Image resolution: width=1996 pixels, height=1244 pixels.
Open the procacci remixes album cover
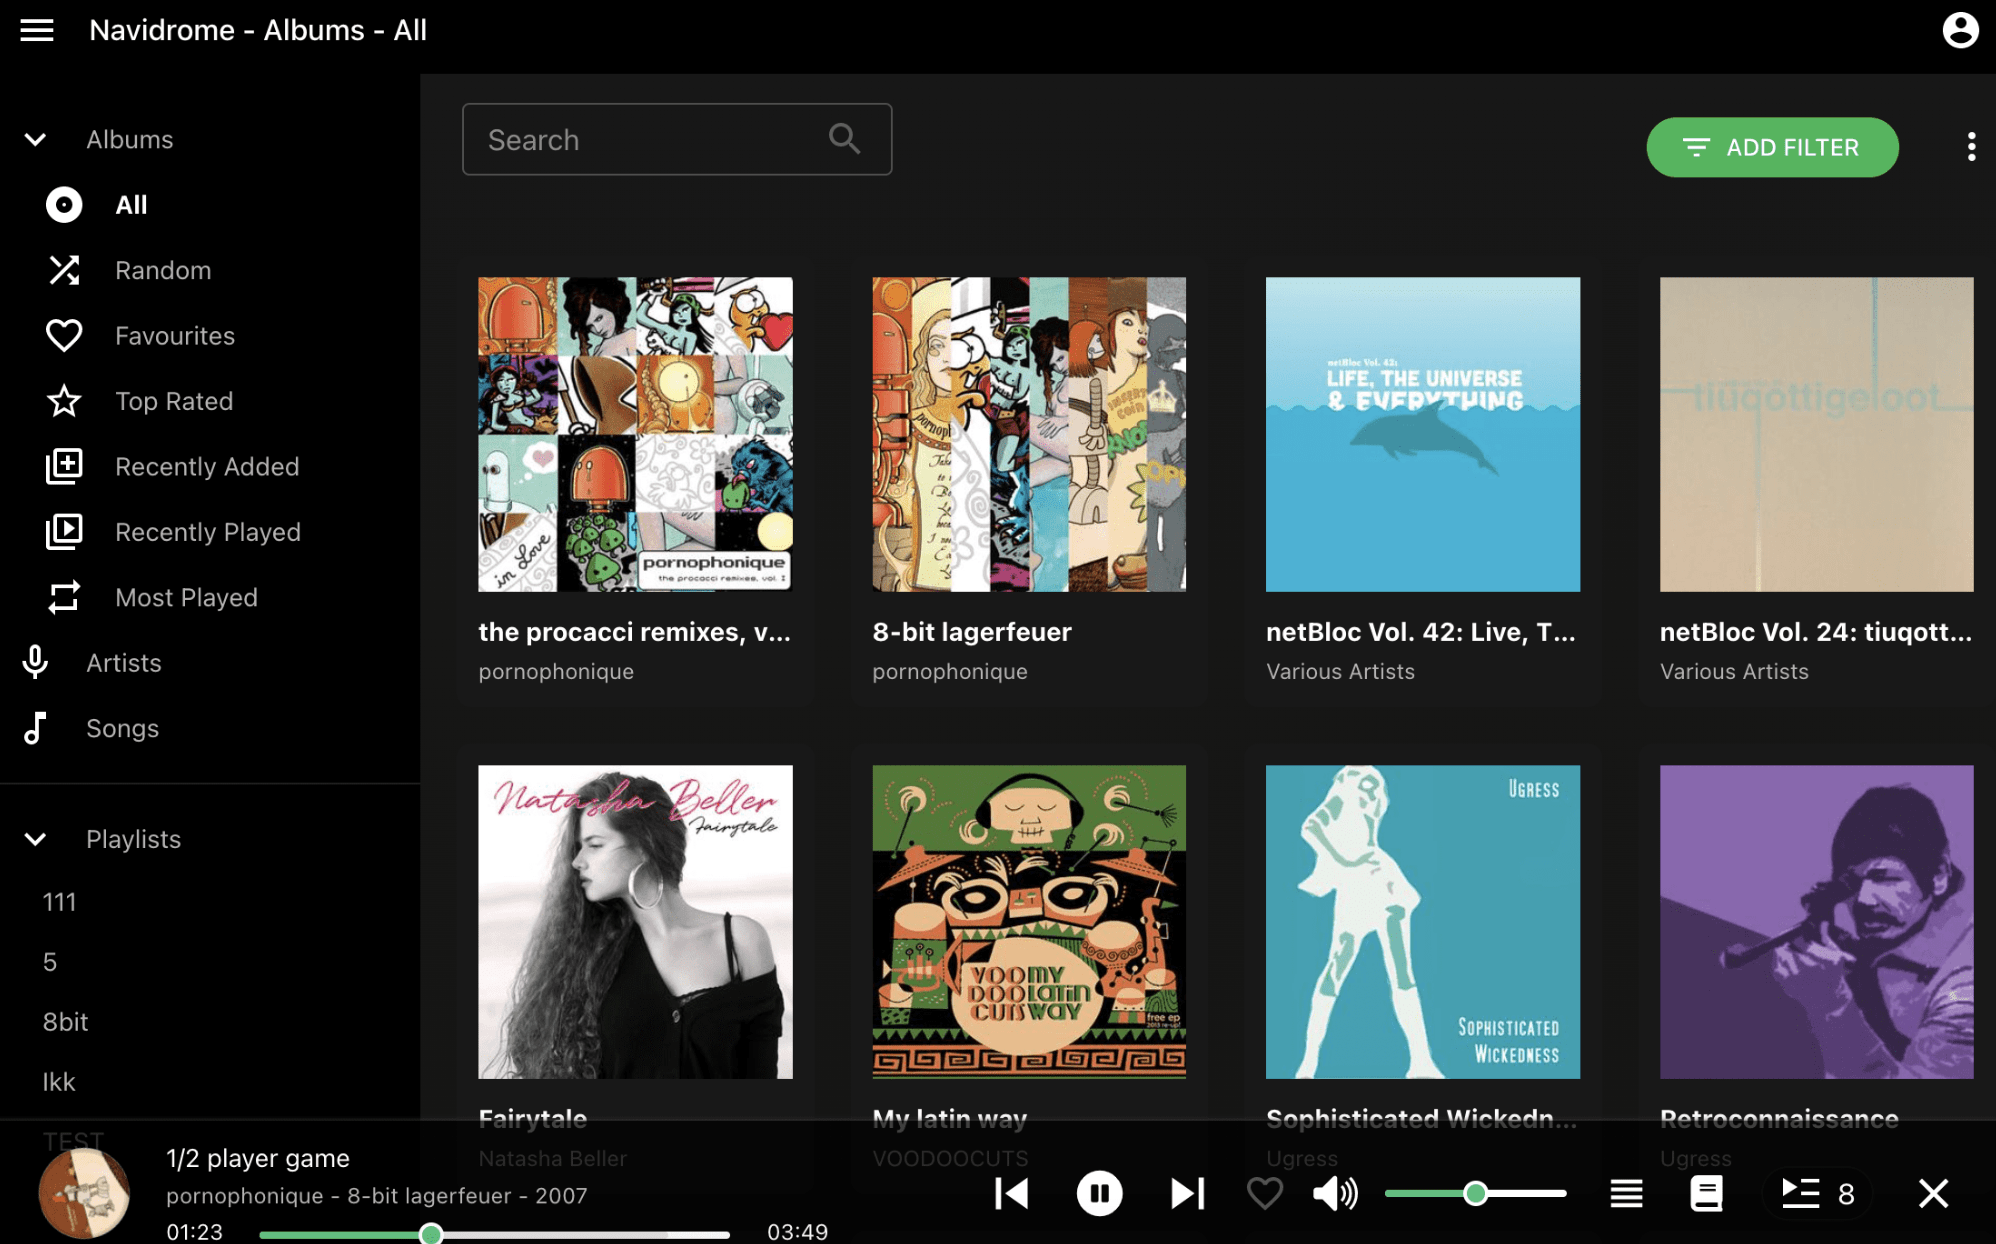click(635, 434)
